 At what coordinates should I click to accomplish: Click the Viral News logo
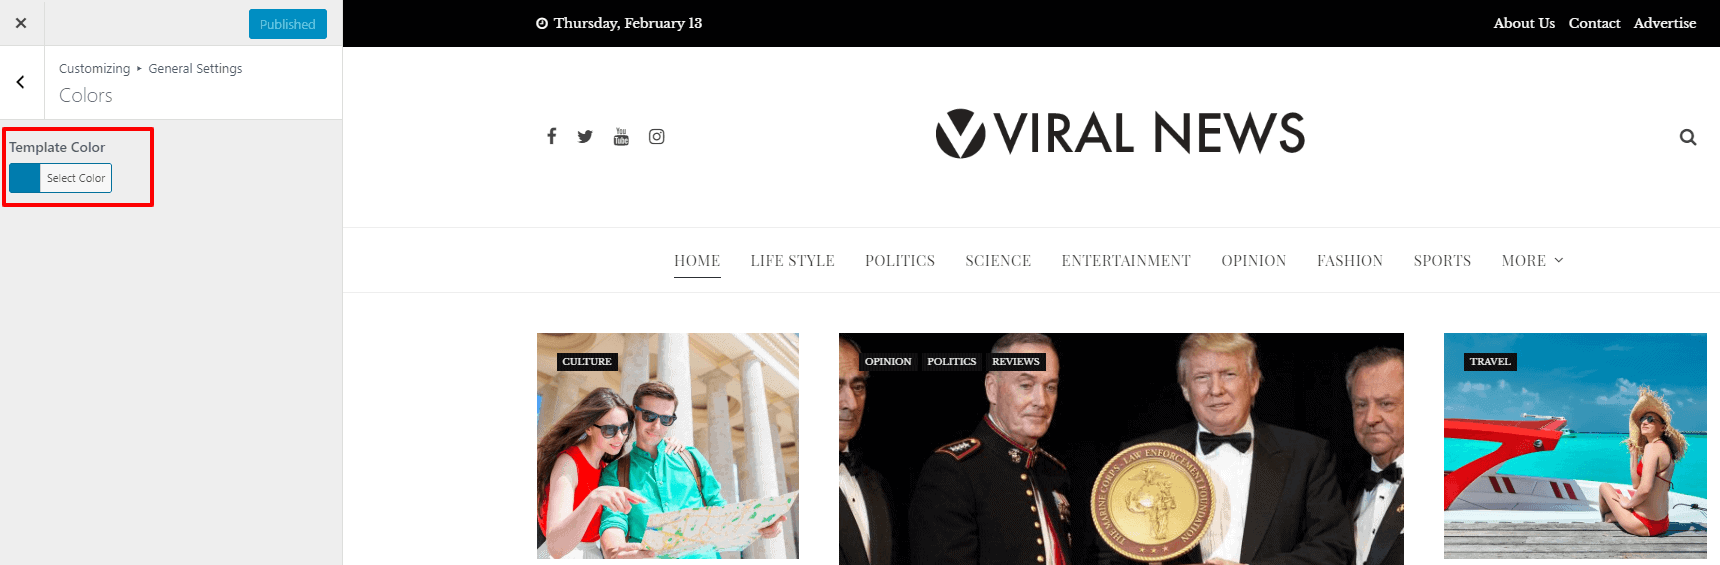1120,134
